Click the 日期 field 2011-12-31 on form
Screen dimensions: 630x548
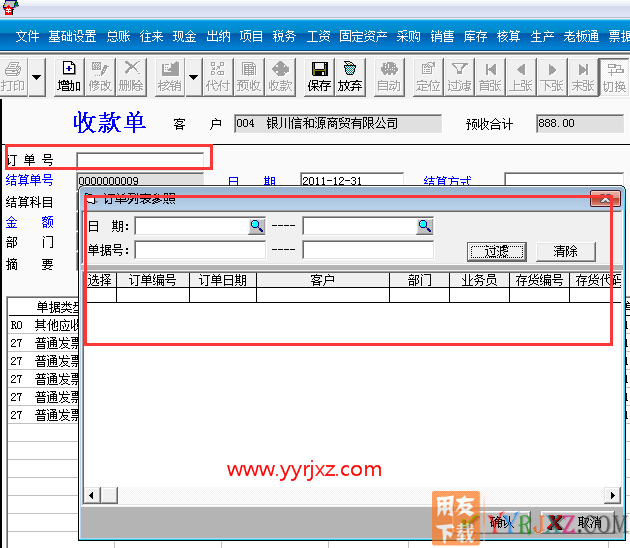(x=352, y=179)
